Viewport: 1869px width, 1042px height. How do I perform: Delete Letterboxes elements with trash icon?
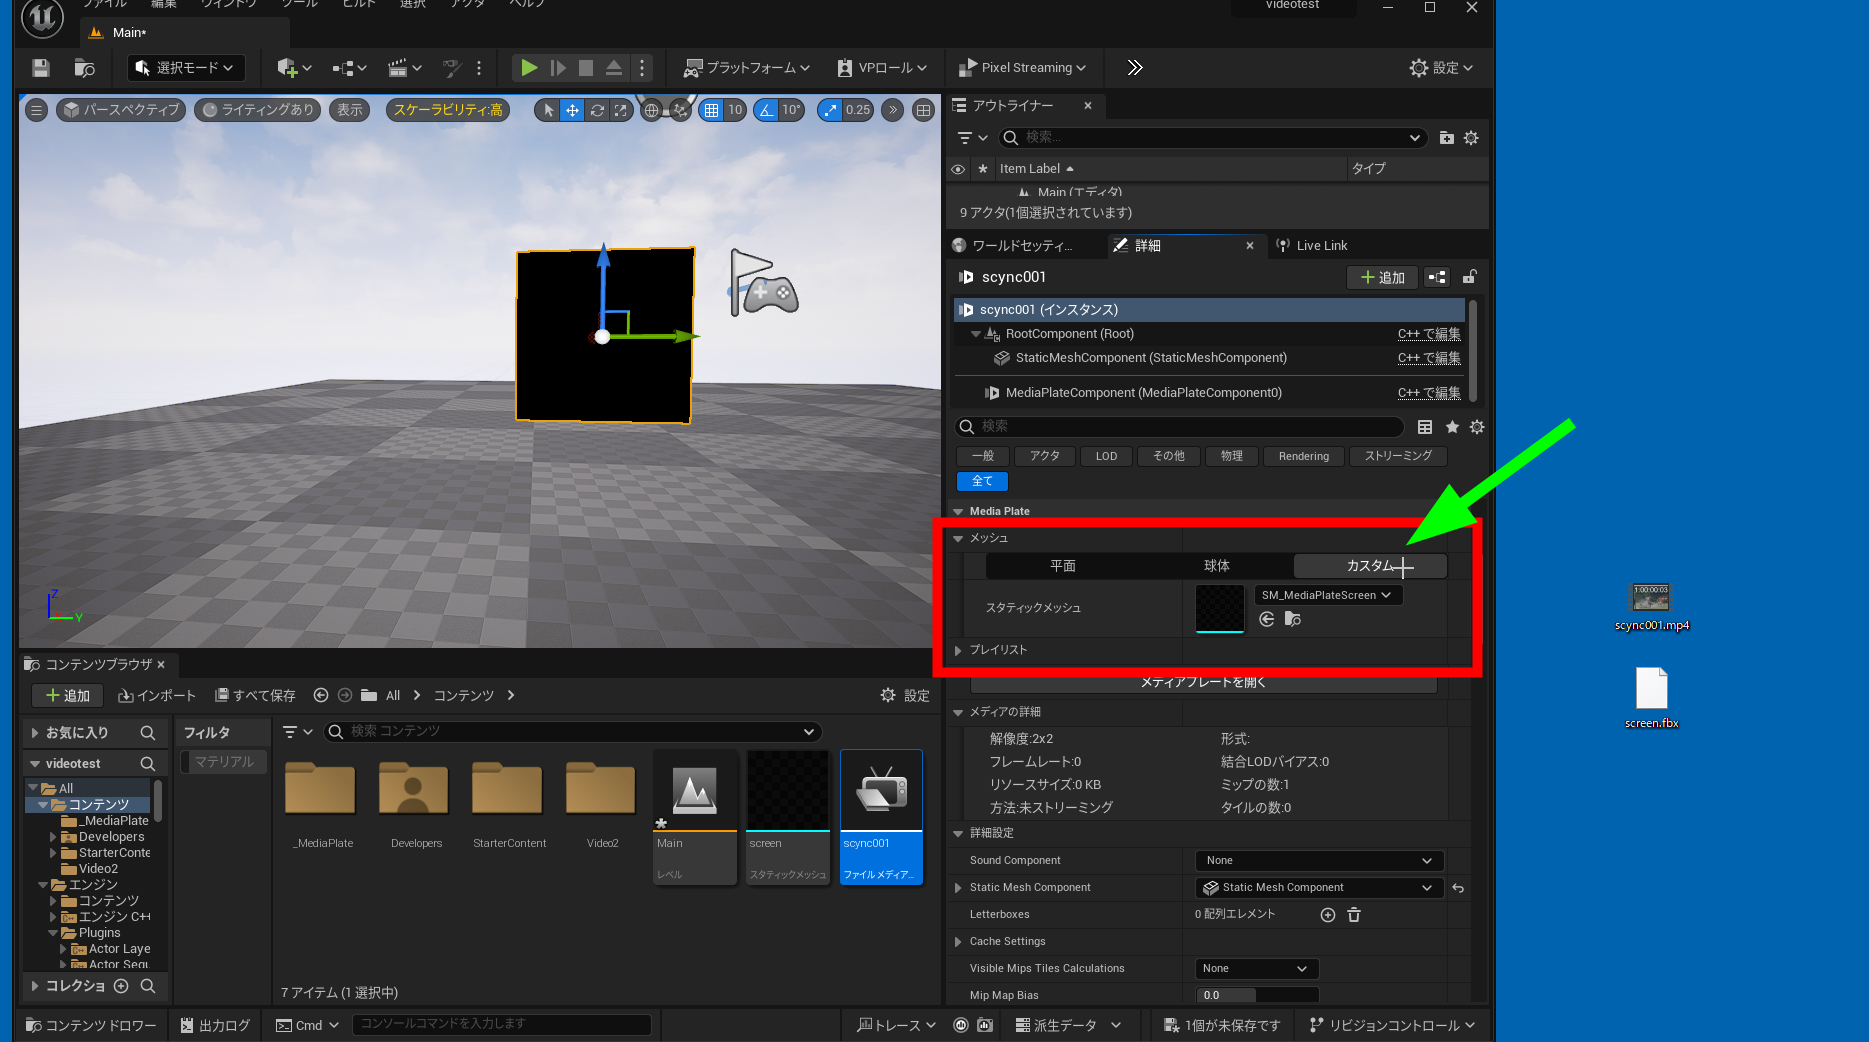1354,915
